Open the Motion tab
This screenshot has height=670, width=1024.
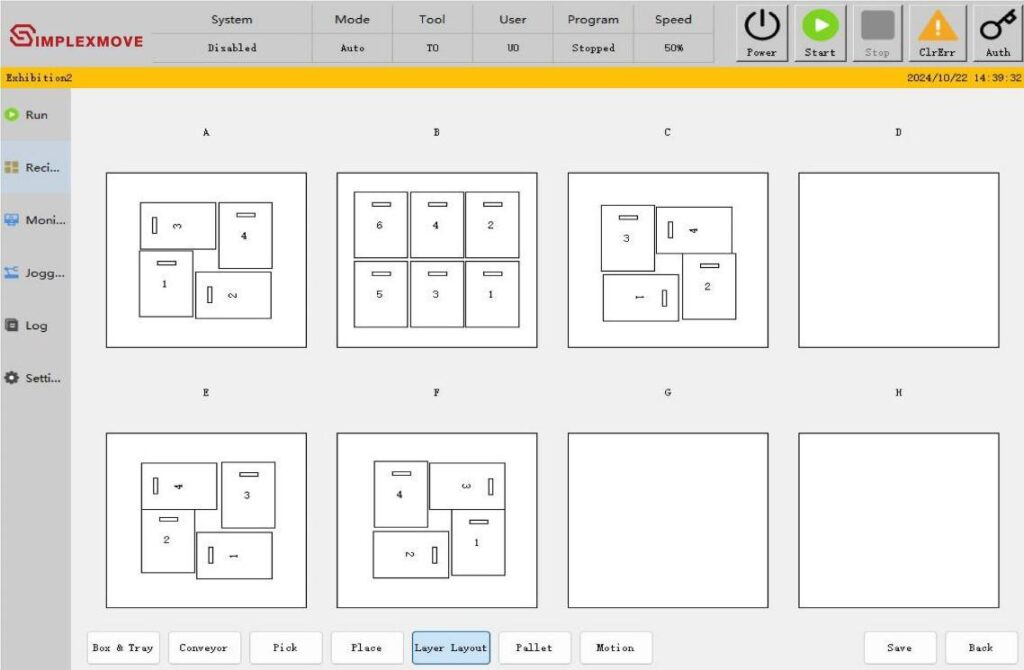[615, 648]
